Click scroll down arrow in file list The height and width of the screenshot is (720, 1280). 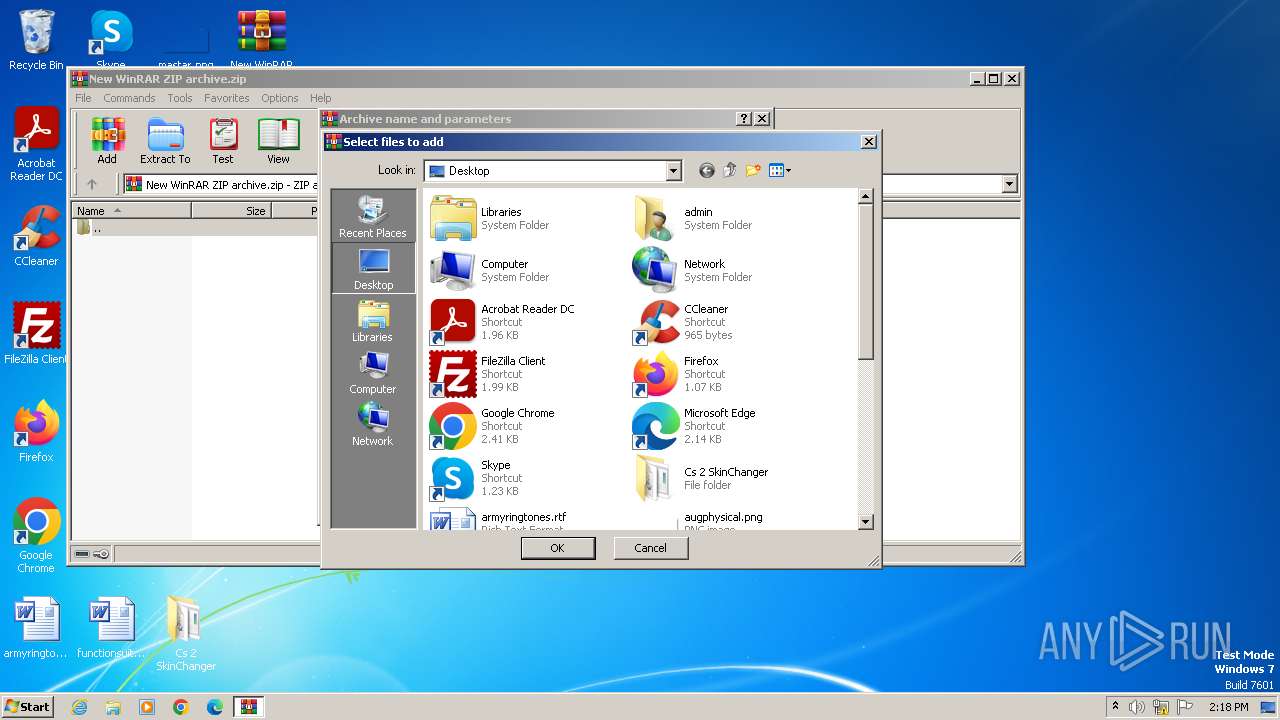click(x=866, y=521)
